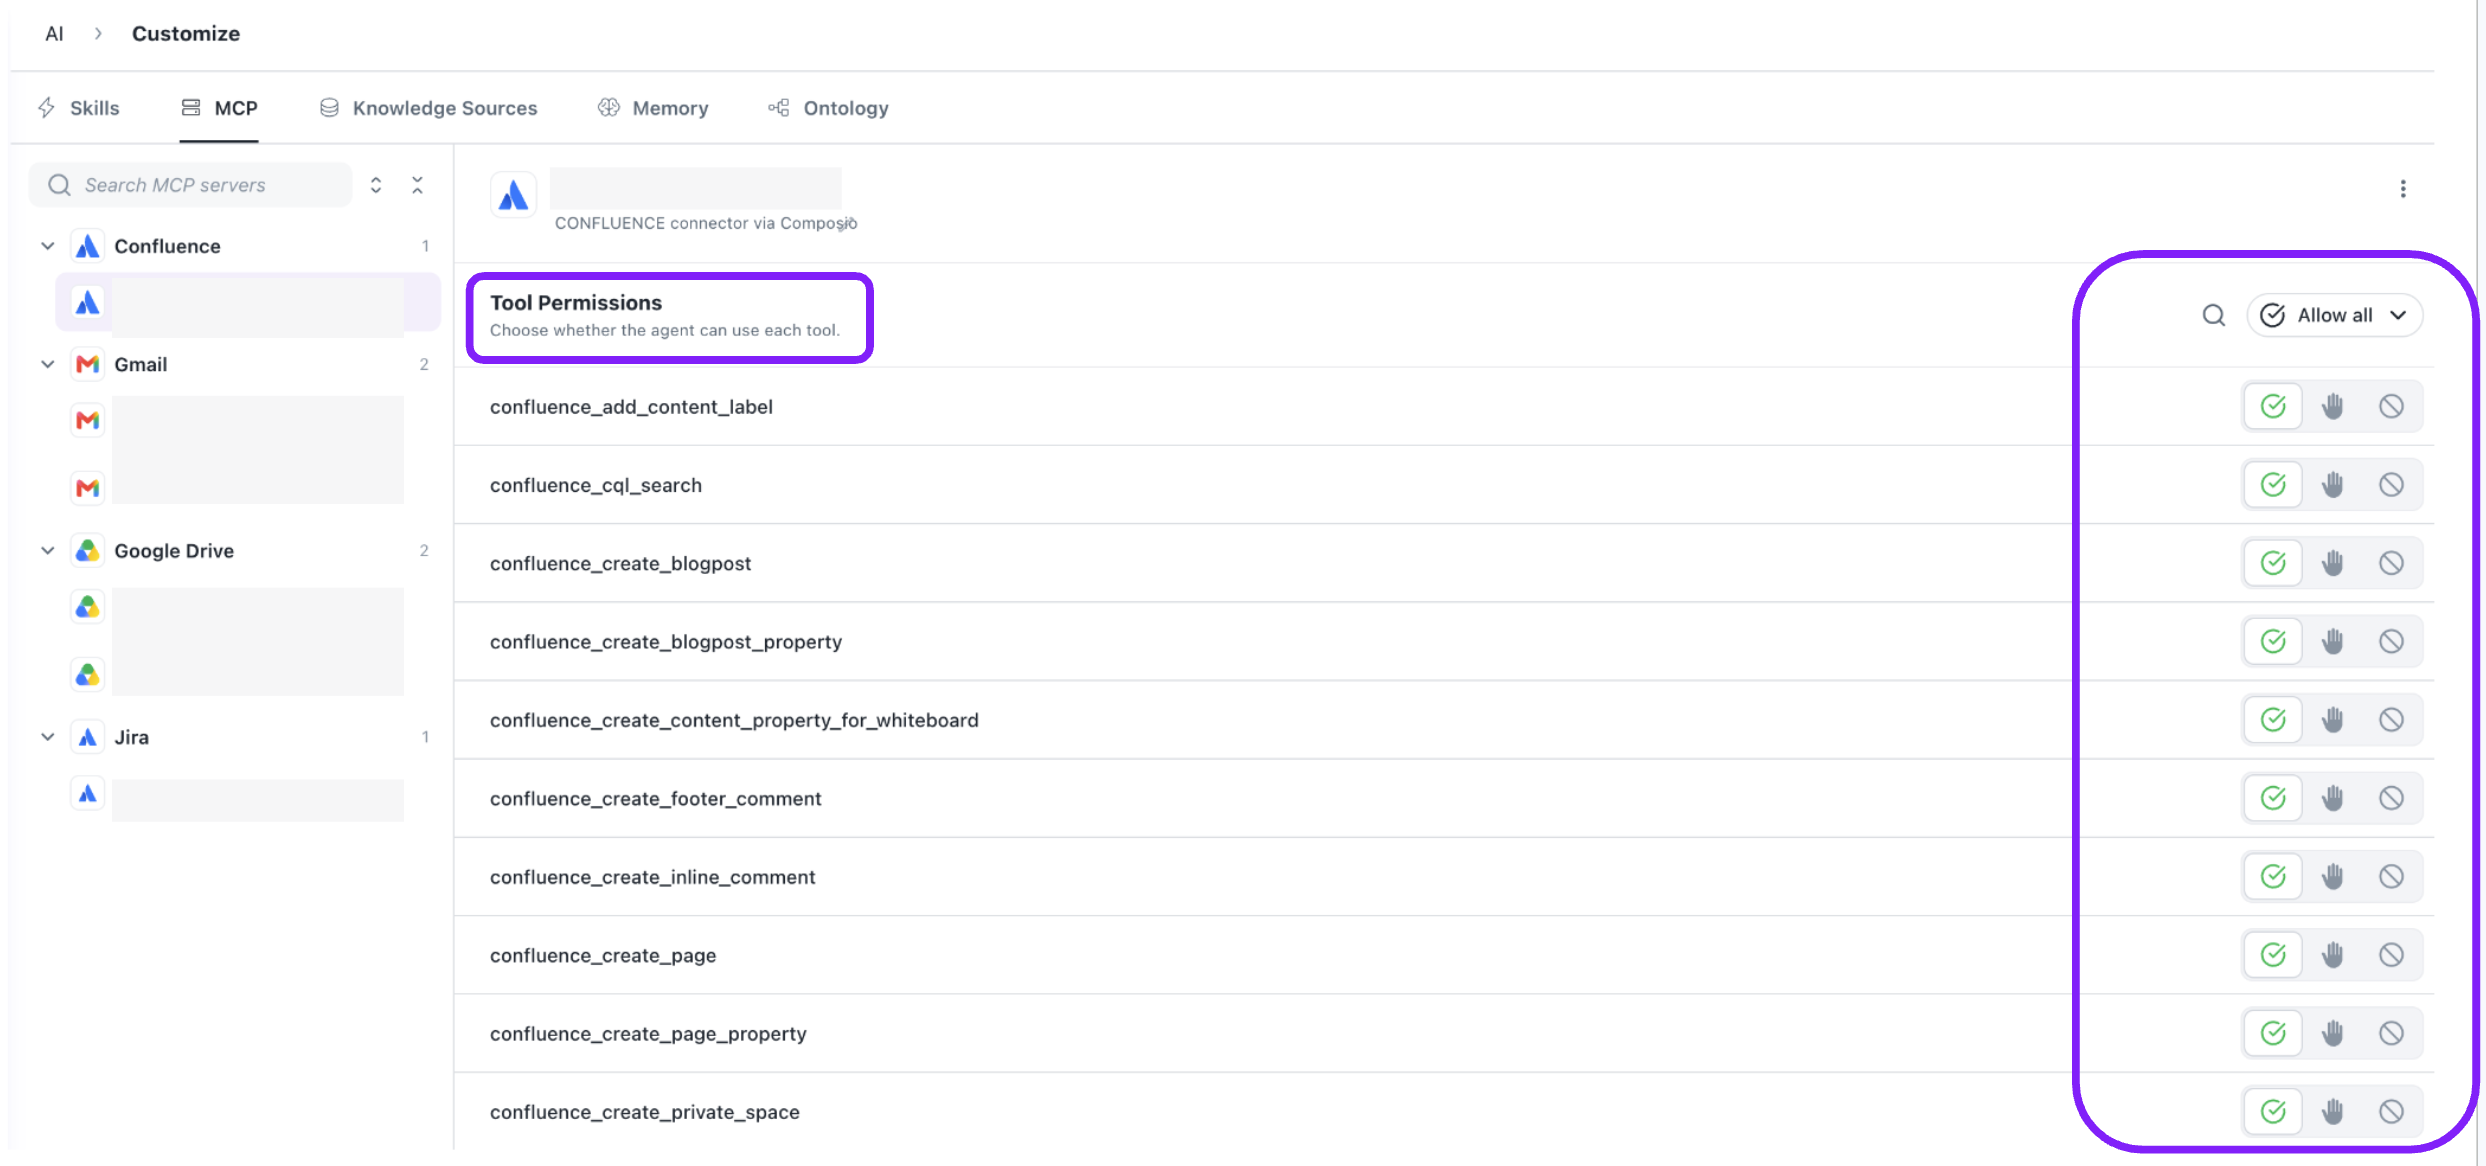The image size is (2486, 1166).
Task: Allow confluence_create_blogpost with the green check
Action: point(2273,563)
